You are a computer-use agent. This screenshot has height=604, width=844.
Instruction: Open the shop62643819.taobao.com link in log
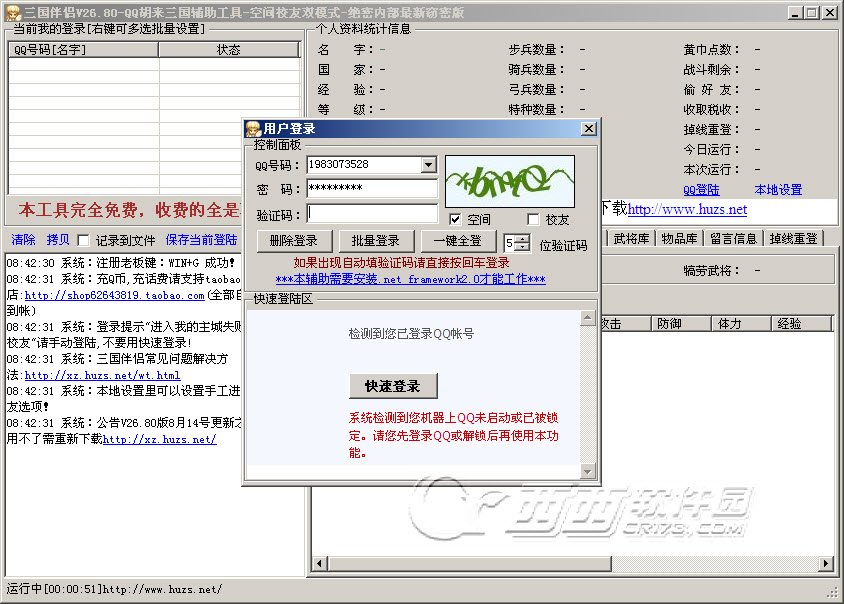115,295
